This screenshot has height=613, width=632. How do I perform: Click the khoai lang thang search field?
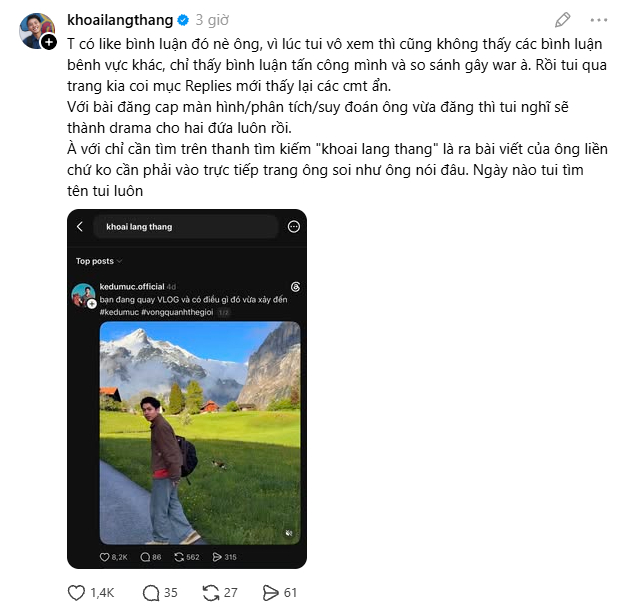click(186, 226)
